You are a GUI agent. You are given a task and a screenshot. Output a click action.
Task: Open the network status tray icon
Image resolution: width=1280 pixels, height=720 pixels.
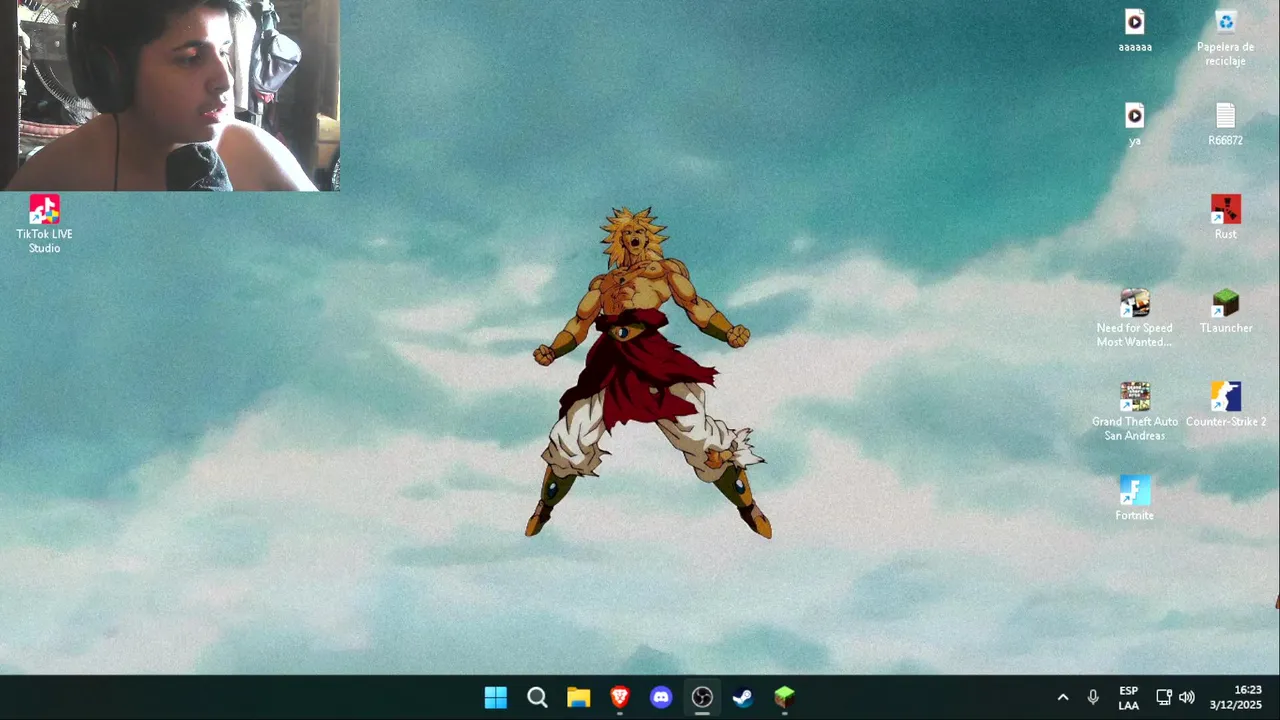coord(1164,697)
